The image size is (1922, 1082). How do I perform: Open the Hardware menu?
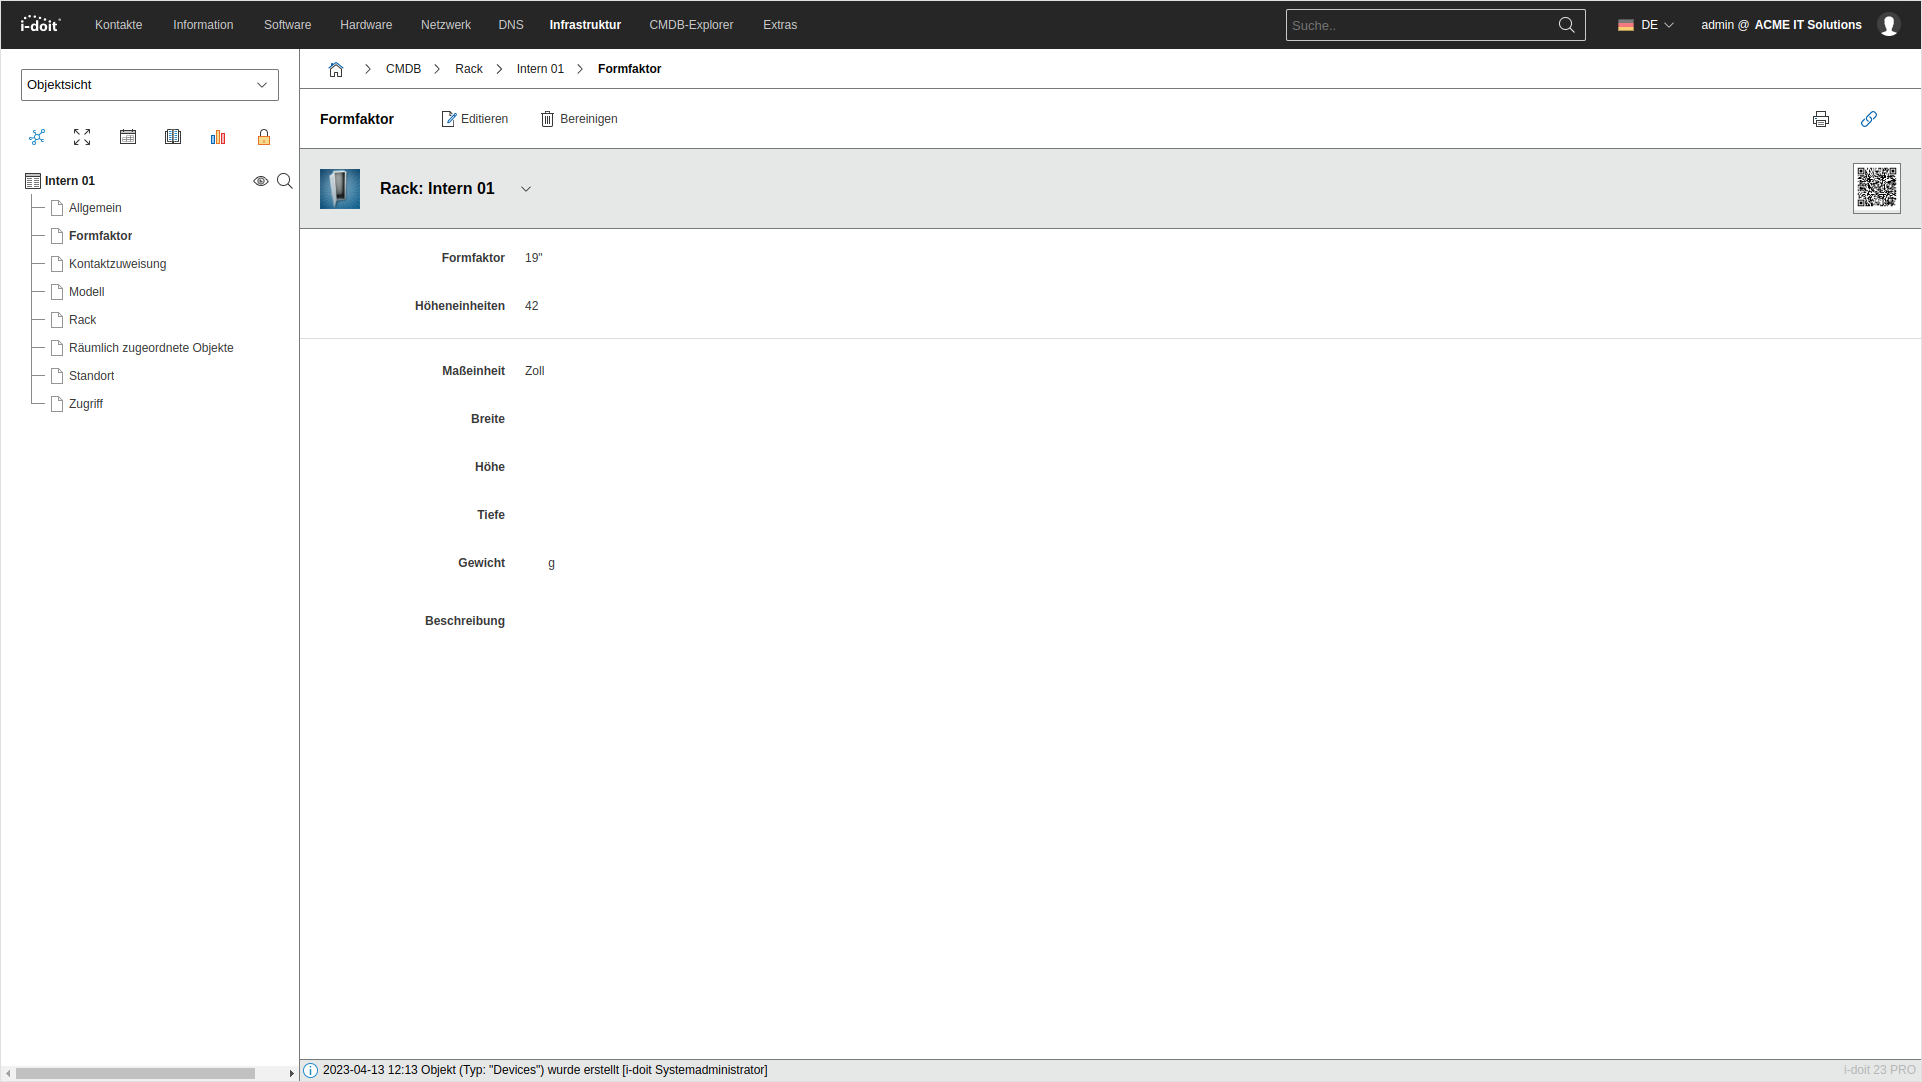point(366,25)
